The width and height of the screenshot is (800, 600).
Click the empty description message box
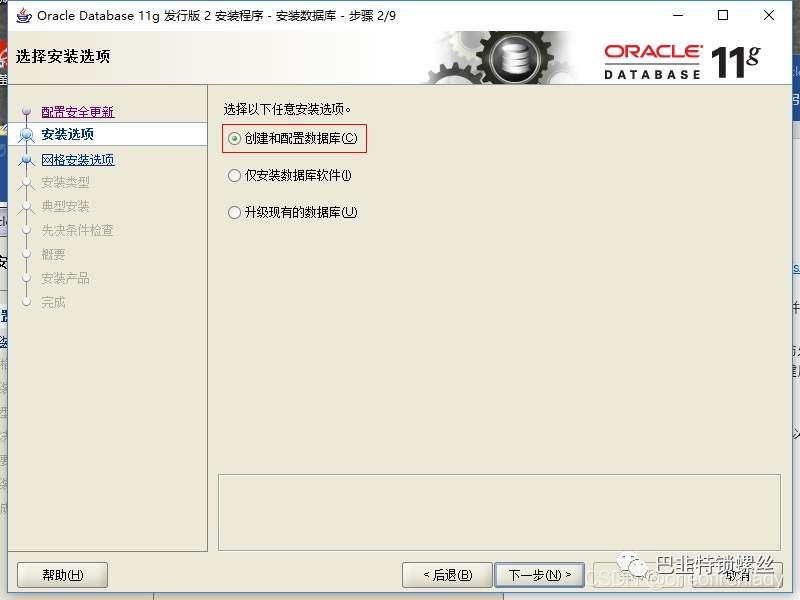coord(499,513)
